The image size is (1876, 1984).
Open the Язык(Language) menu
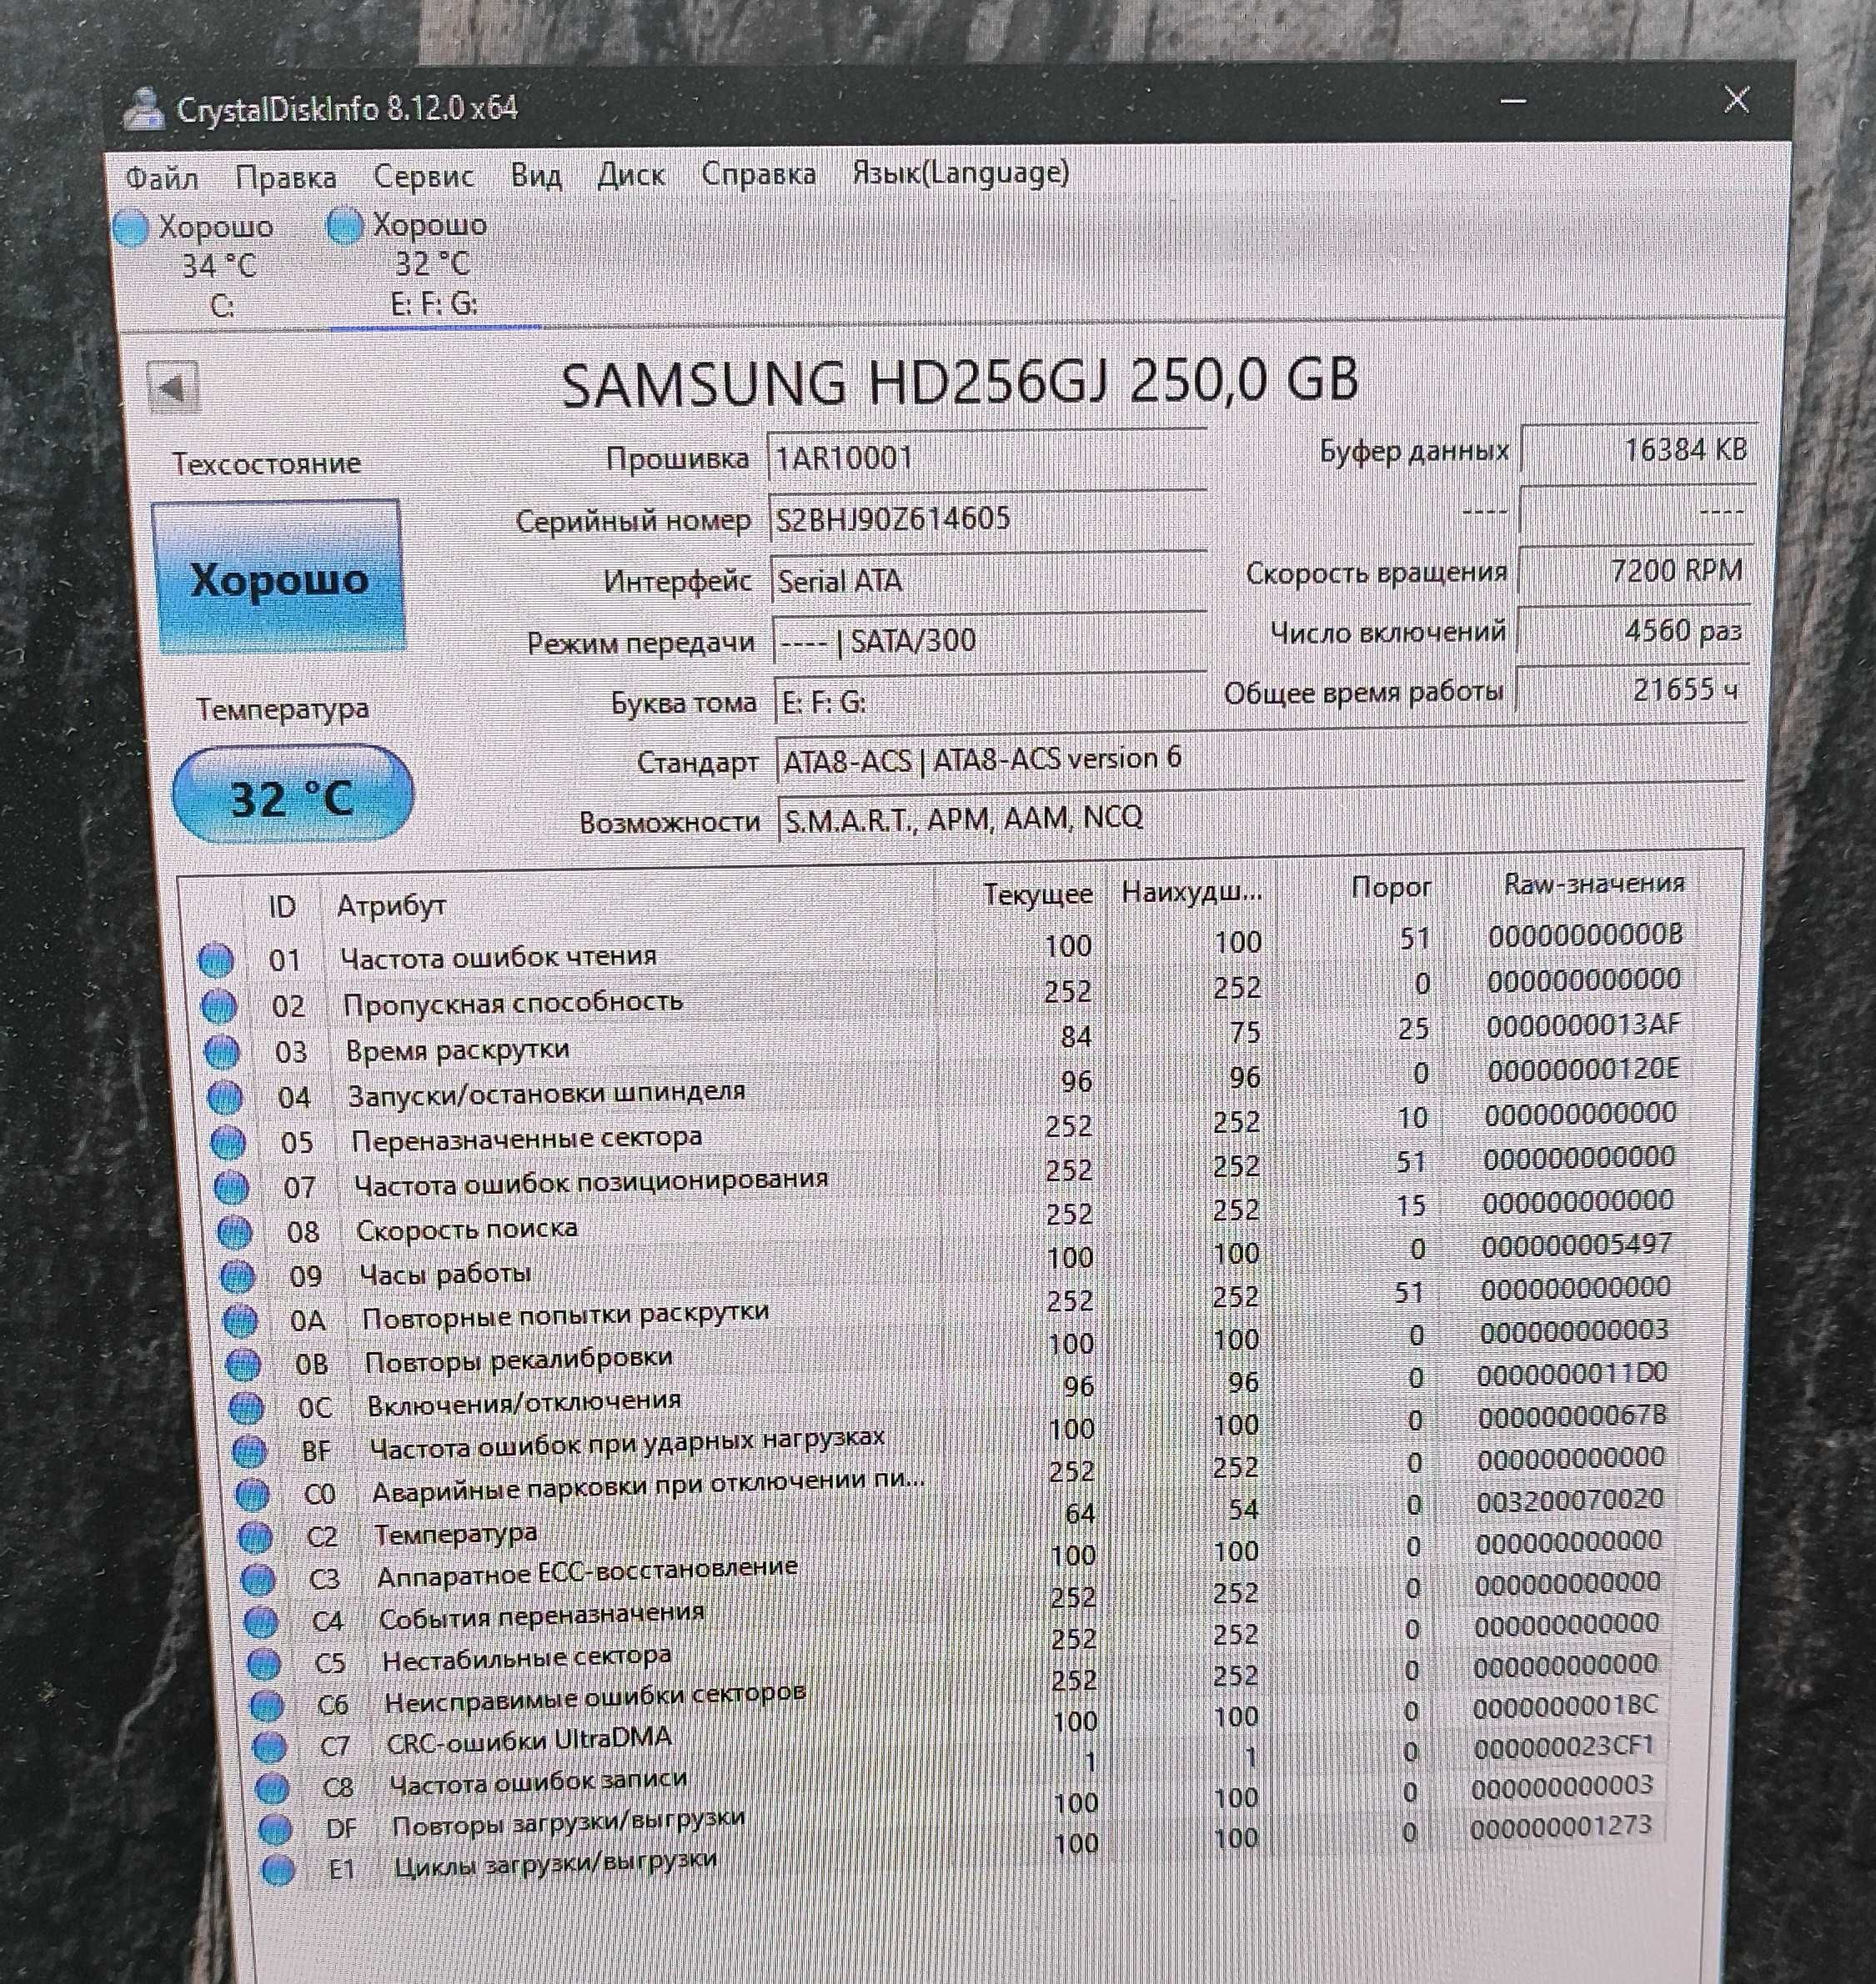[960, 173]
